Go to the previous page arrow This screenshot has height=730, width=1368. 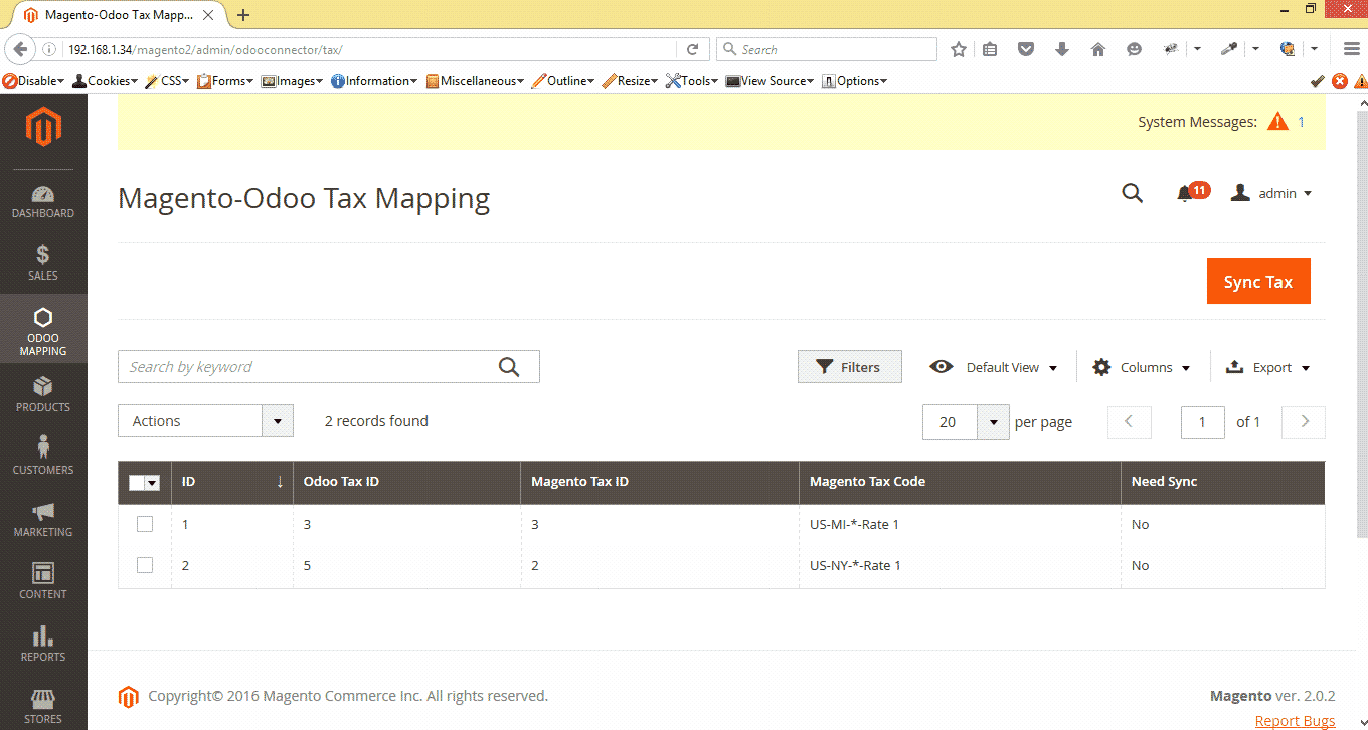pyautogui.click(x=1129, y=422)
